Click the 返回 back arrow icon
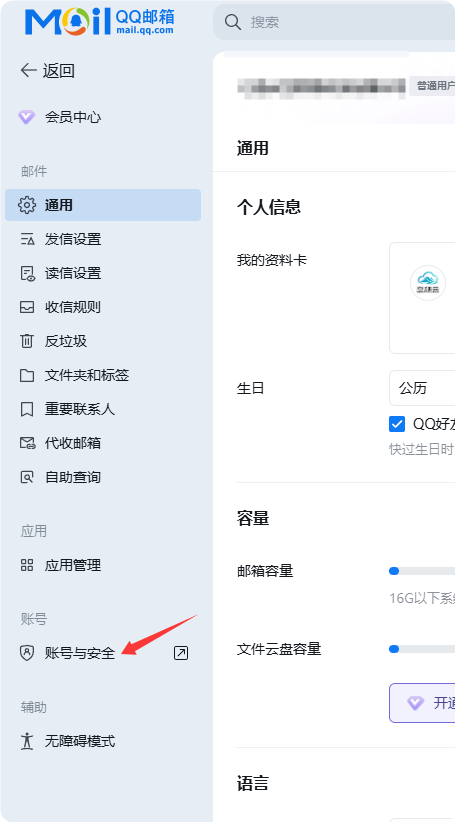Image resolution: width=455 pixels, height=822 pixels. (x=28, y=70)
